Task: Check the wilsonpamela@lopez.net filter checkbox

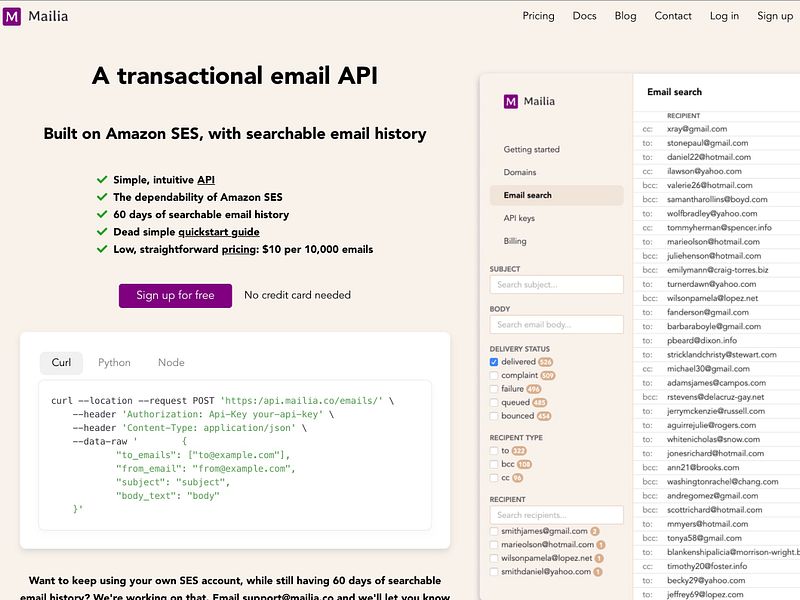Action: click(494, 559)
